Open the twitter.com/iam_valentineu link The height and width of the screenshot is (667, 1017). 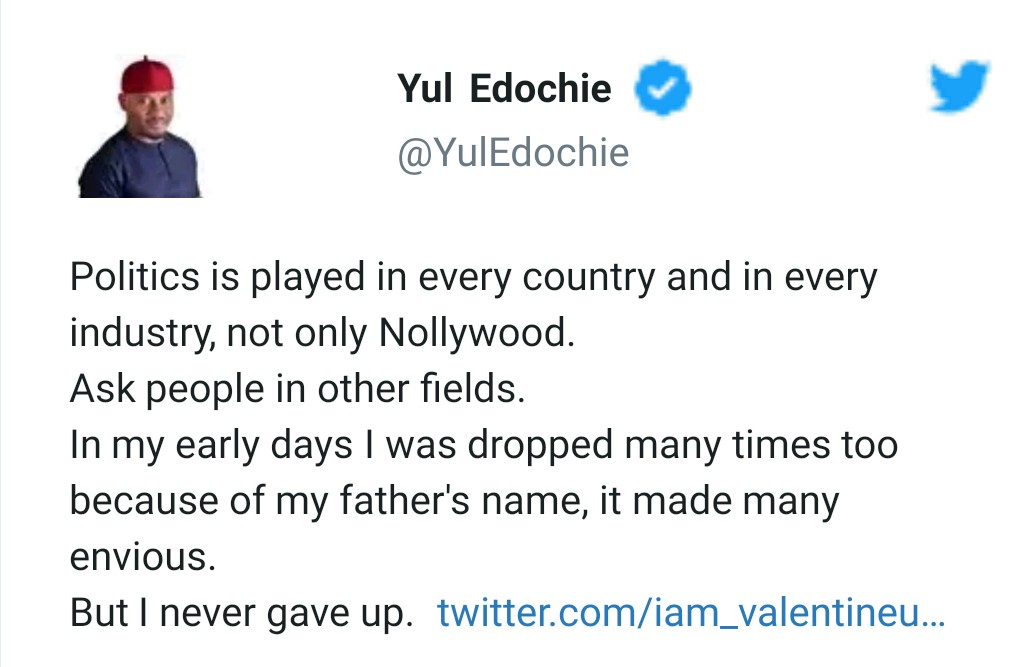click(x=690, y=613)
